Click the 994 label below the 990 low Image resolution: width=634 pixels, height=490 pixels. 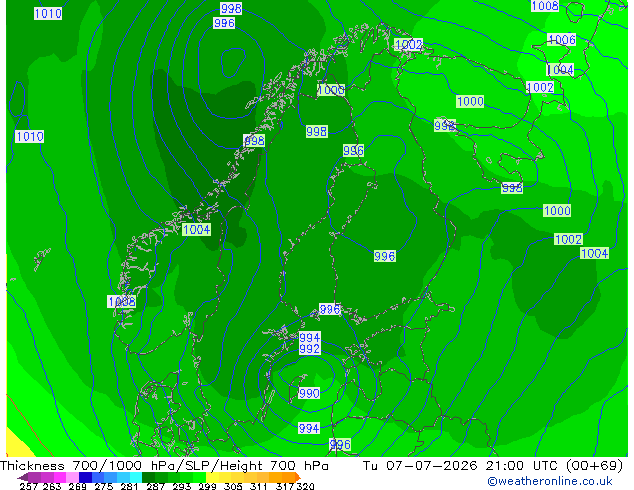(x=309, y=428)
